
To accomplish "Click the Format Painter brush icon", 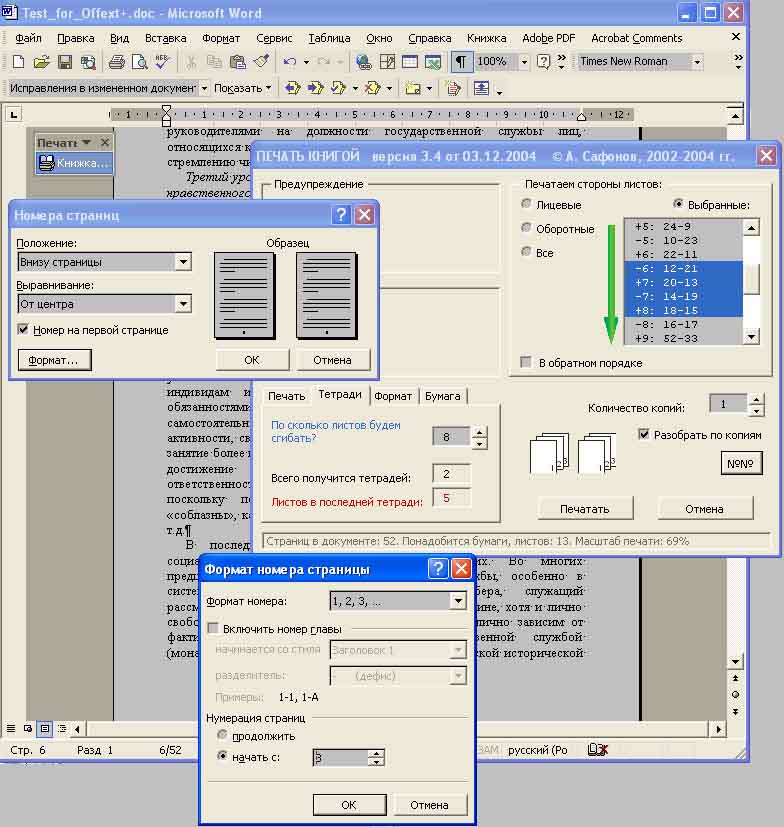I will click(x=262, y=62).
